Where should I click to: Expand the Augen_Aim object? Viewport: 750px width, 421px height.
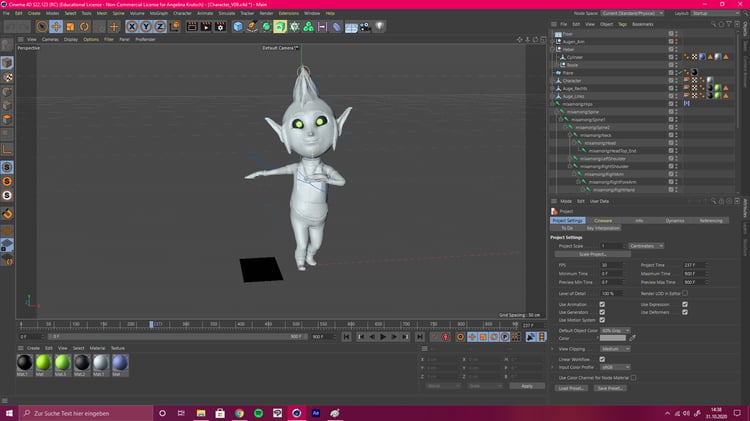[552, 42]
